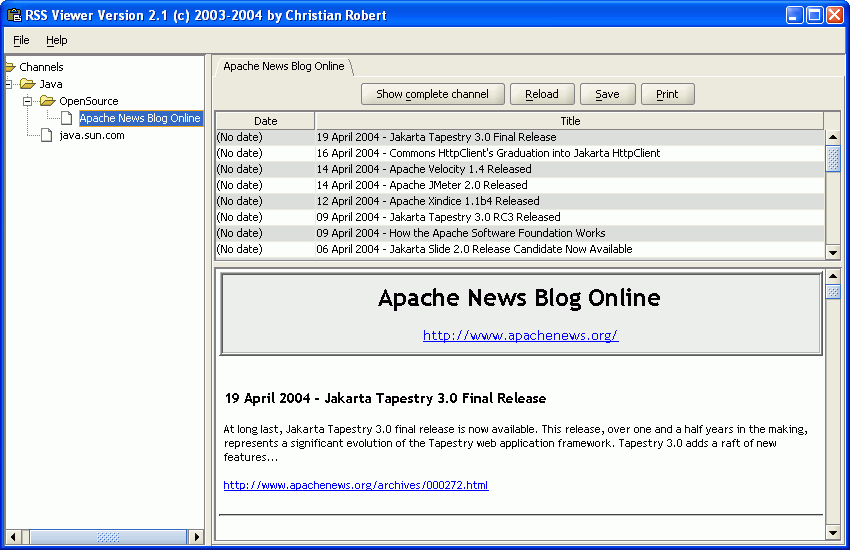850x550 pixels.
Task: Click the news table scroll up arrow
Action: (833, 137)
